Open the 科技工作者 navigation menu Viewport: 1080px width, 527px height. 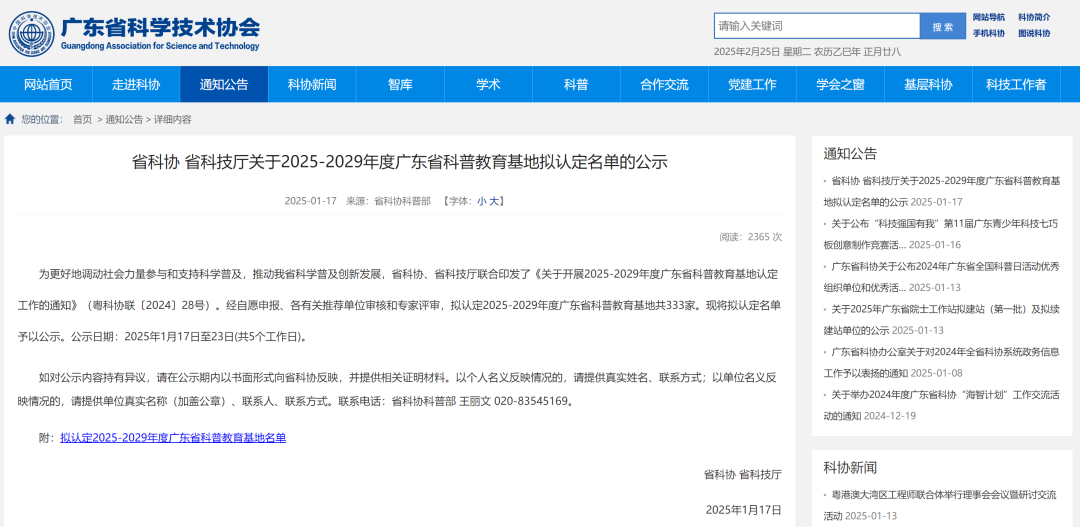point(1016,85)
